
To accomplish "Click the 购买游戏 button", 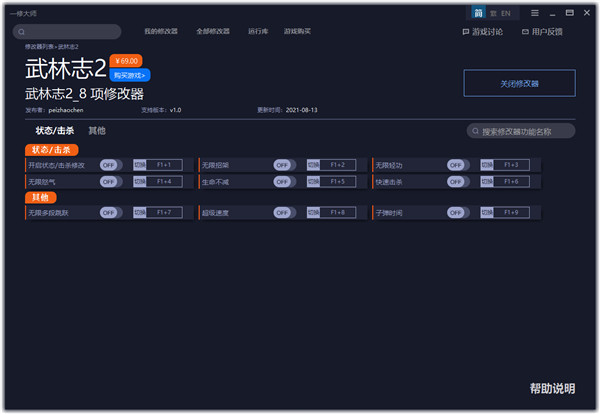I will pyautogui.click(x=130, y=75).
